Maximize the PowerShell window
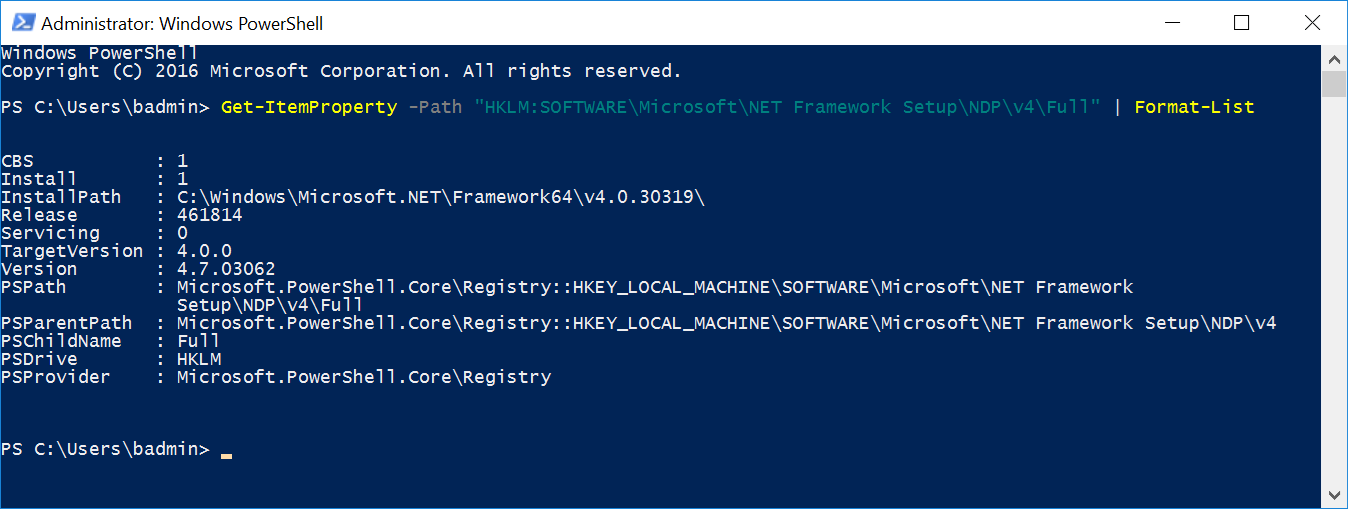 pos(1241,22)
